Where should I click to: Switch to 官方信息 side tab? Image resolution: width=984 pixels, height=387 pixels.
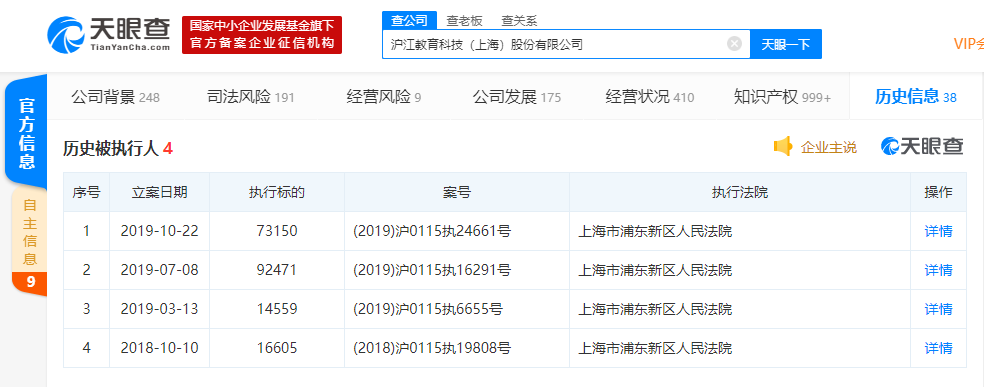[26, 133]
